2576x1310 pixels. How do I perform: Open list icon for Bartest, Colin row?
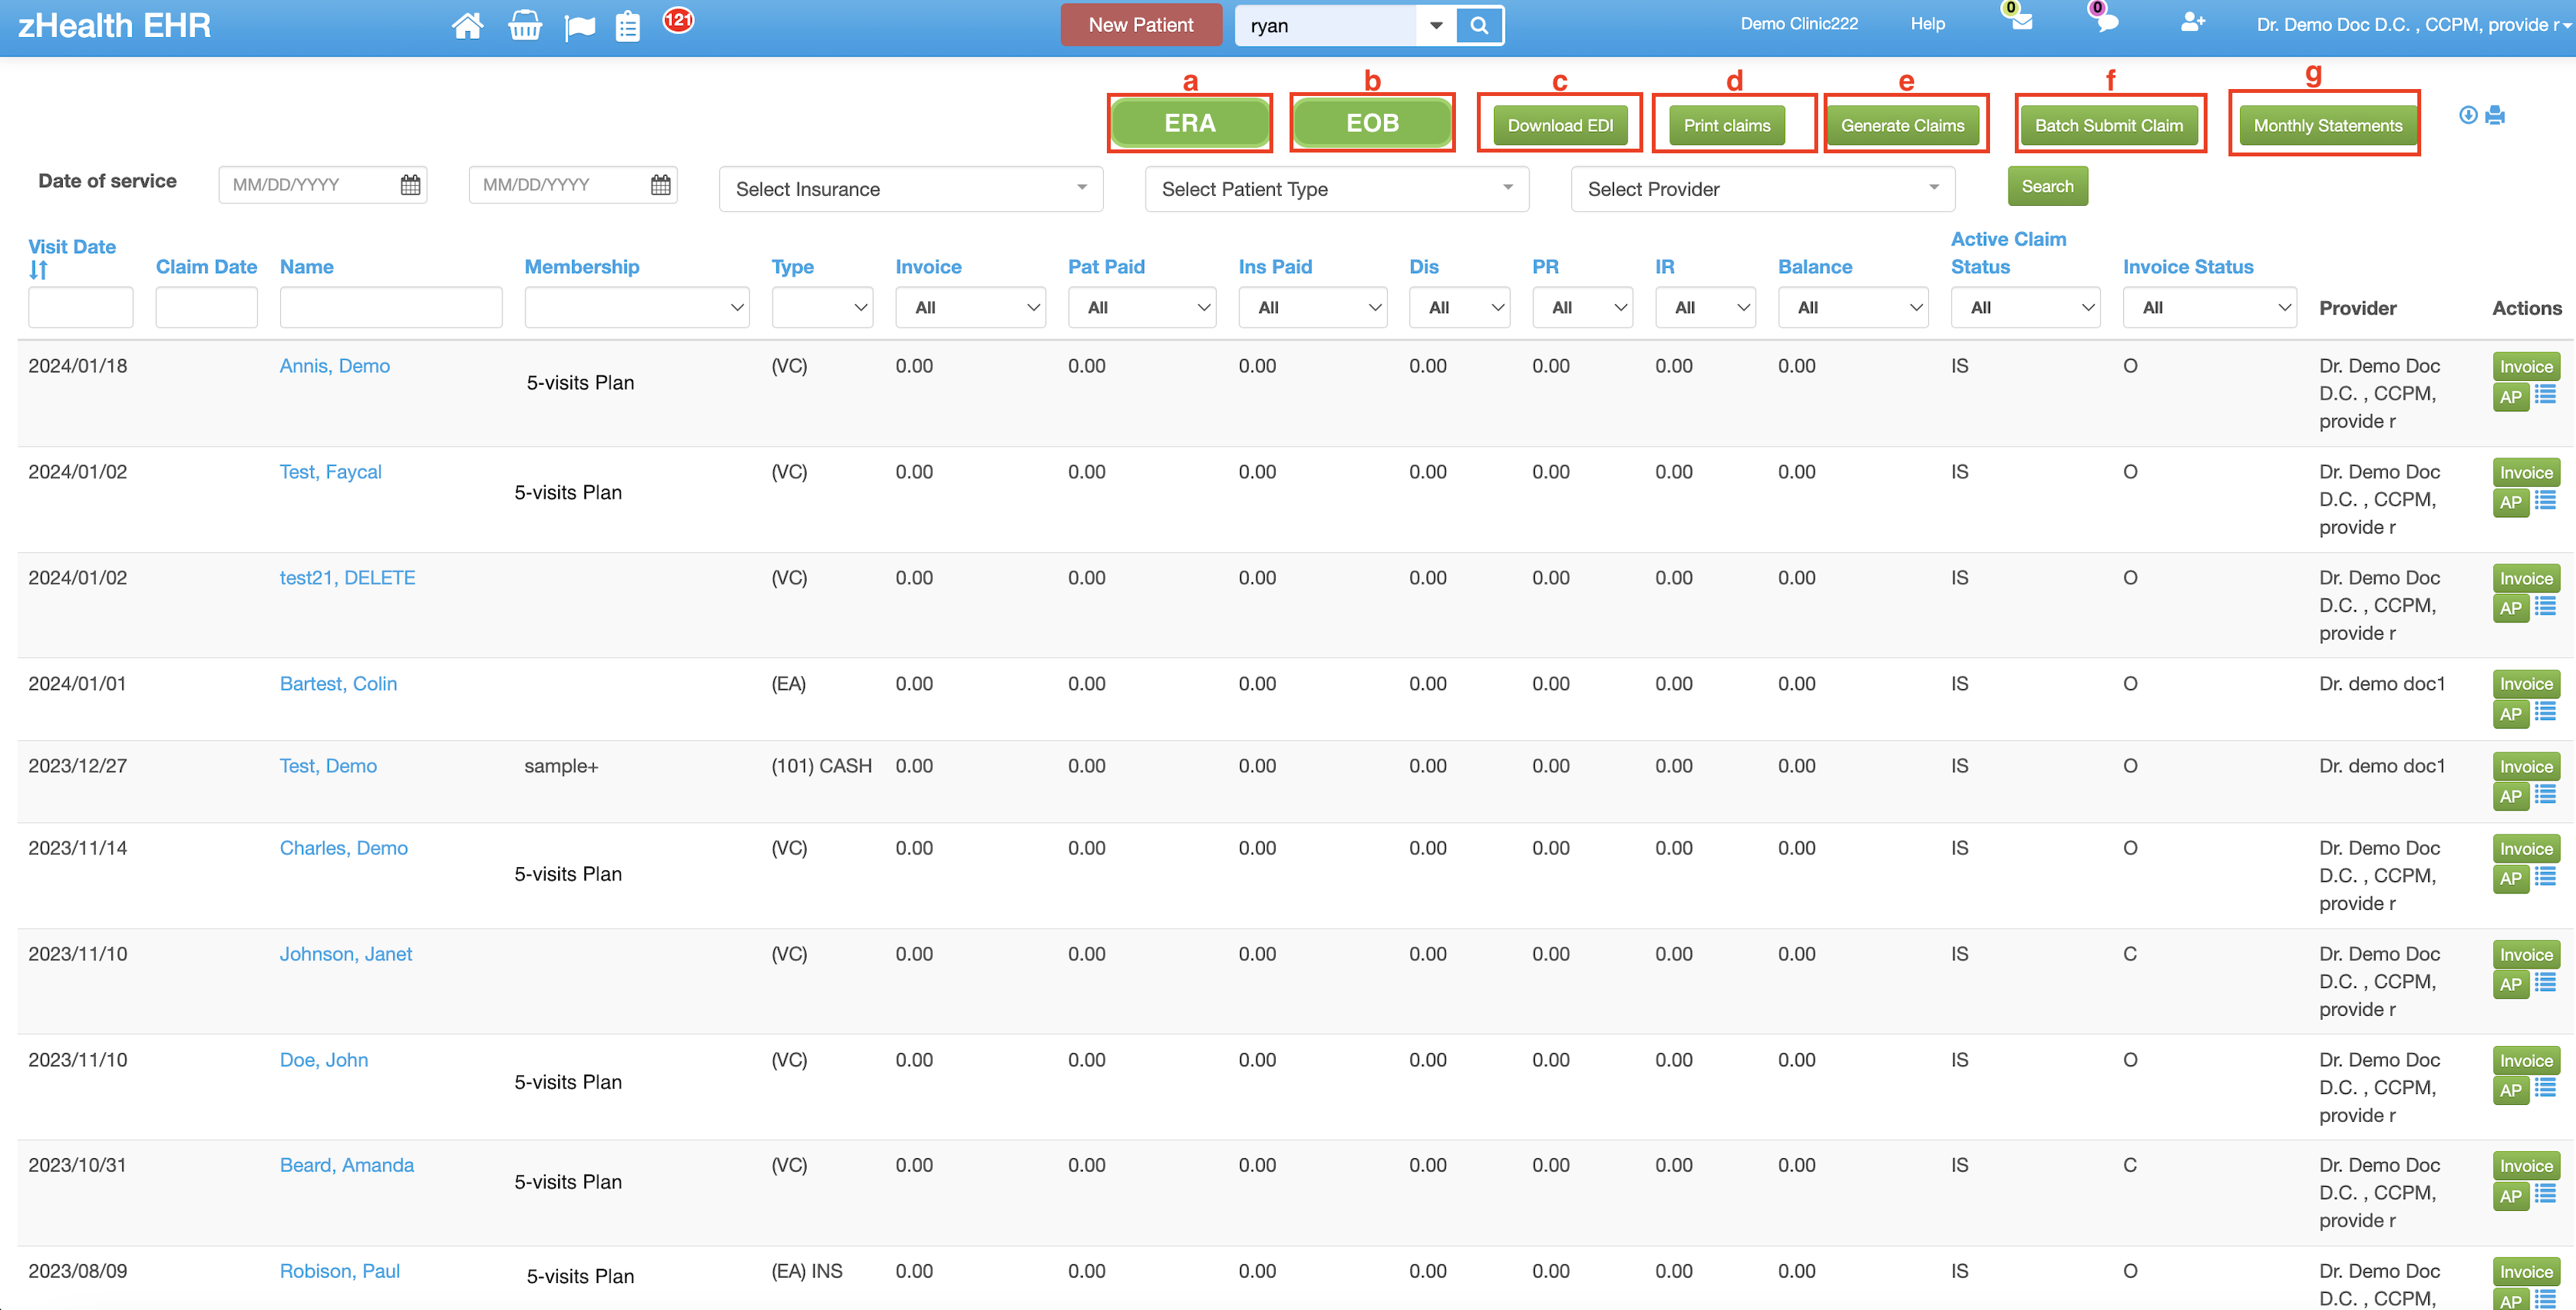pyautogui.click(x=2545, y=712)
